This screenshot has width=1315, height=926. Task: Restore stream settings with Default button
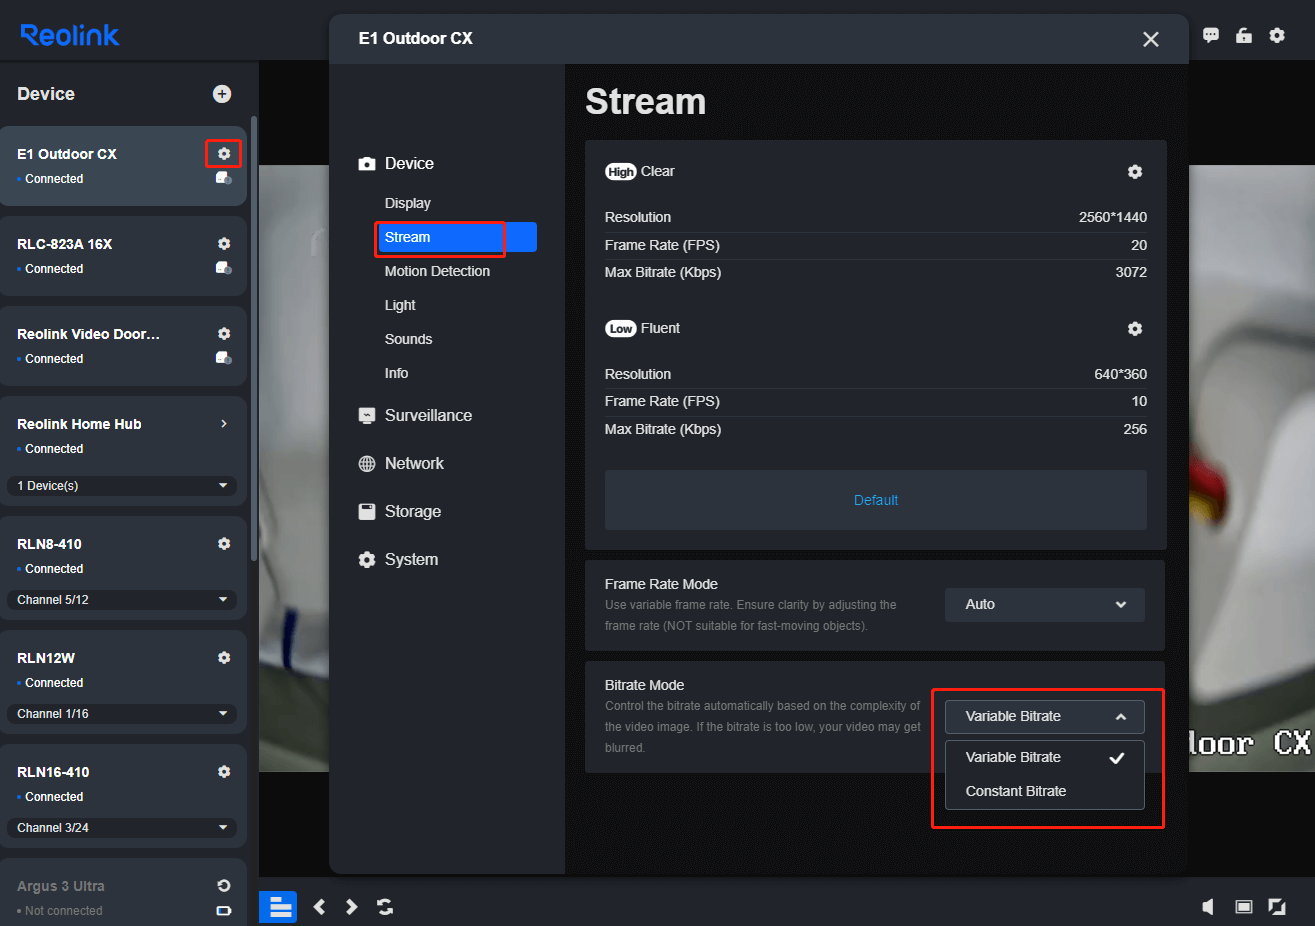pyautogui.click(x=876, y=500)
